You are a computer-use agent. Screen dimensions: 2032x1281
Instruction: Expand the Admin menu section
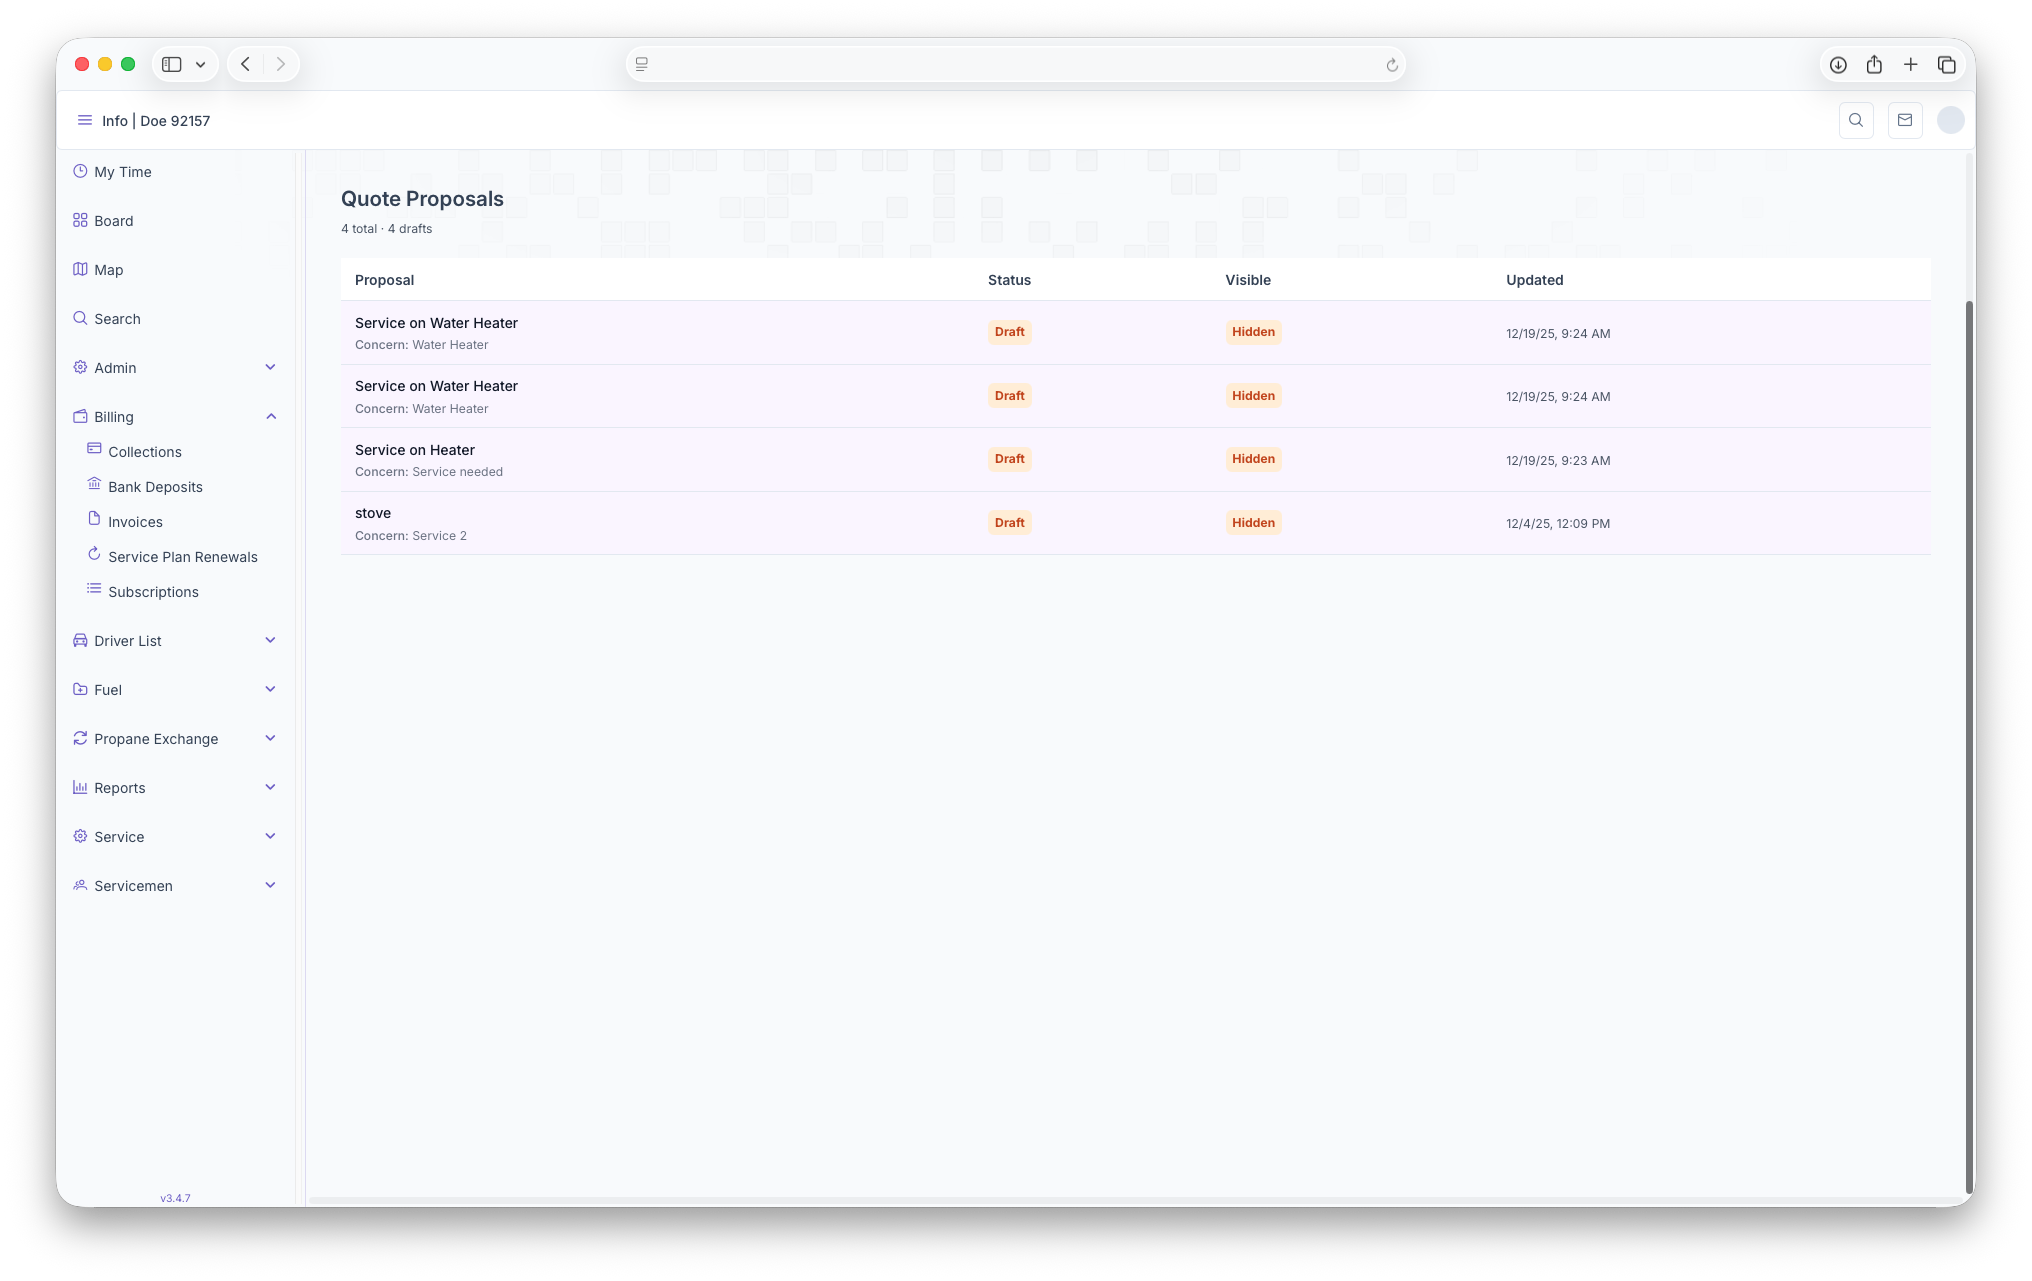point(270,368)
